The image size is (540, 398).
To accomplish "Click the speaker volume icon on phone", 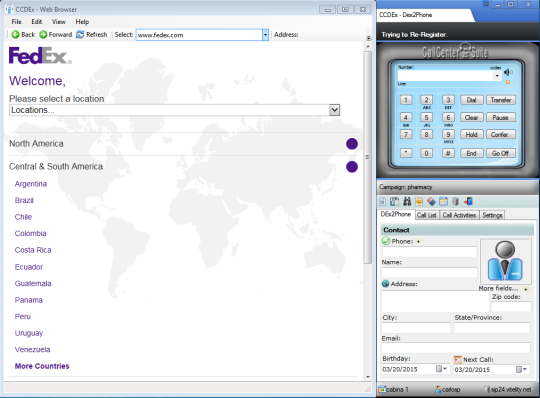I will [508, 72].
